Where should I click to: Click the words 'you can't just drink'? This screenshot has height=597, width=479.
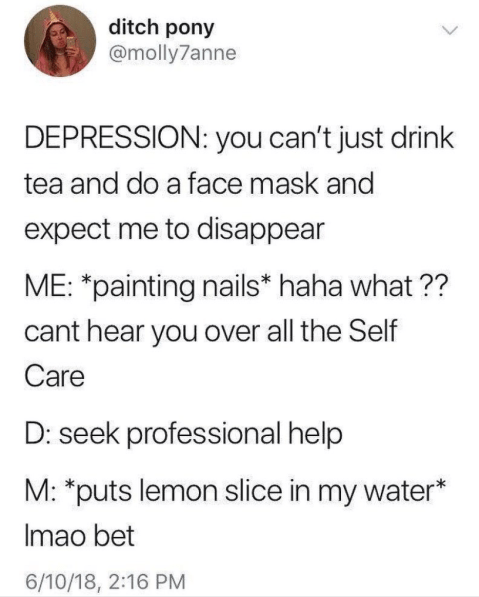(x=335, y=139)
